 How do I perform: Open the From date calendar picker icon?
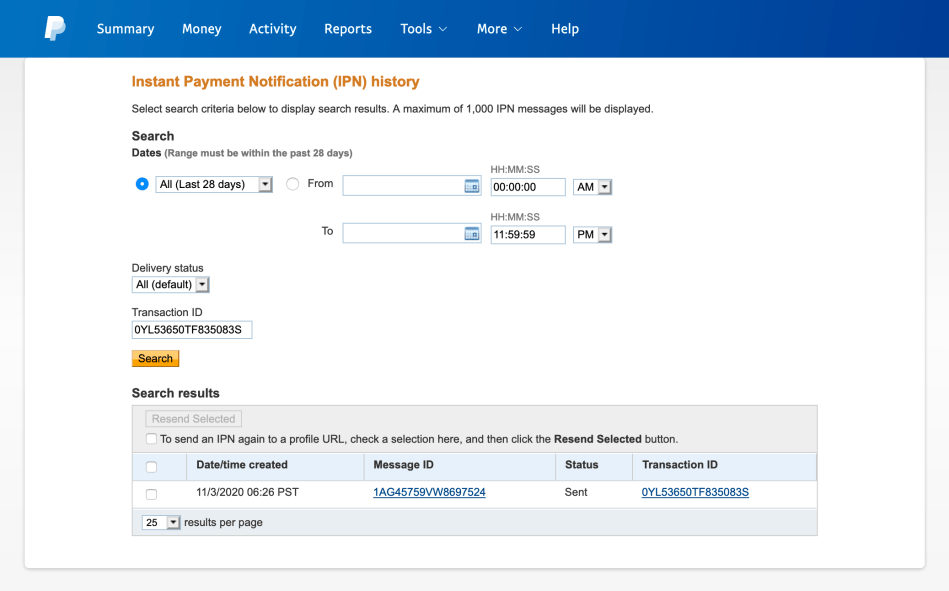point(472,186)
